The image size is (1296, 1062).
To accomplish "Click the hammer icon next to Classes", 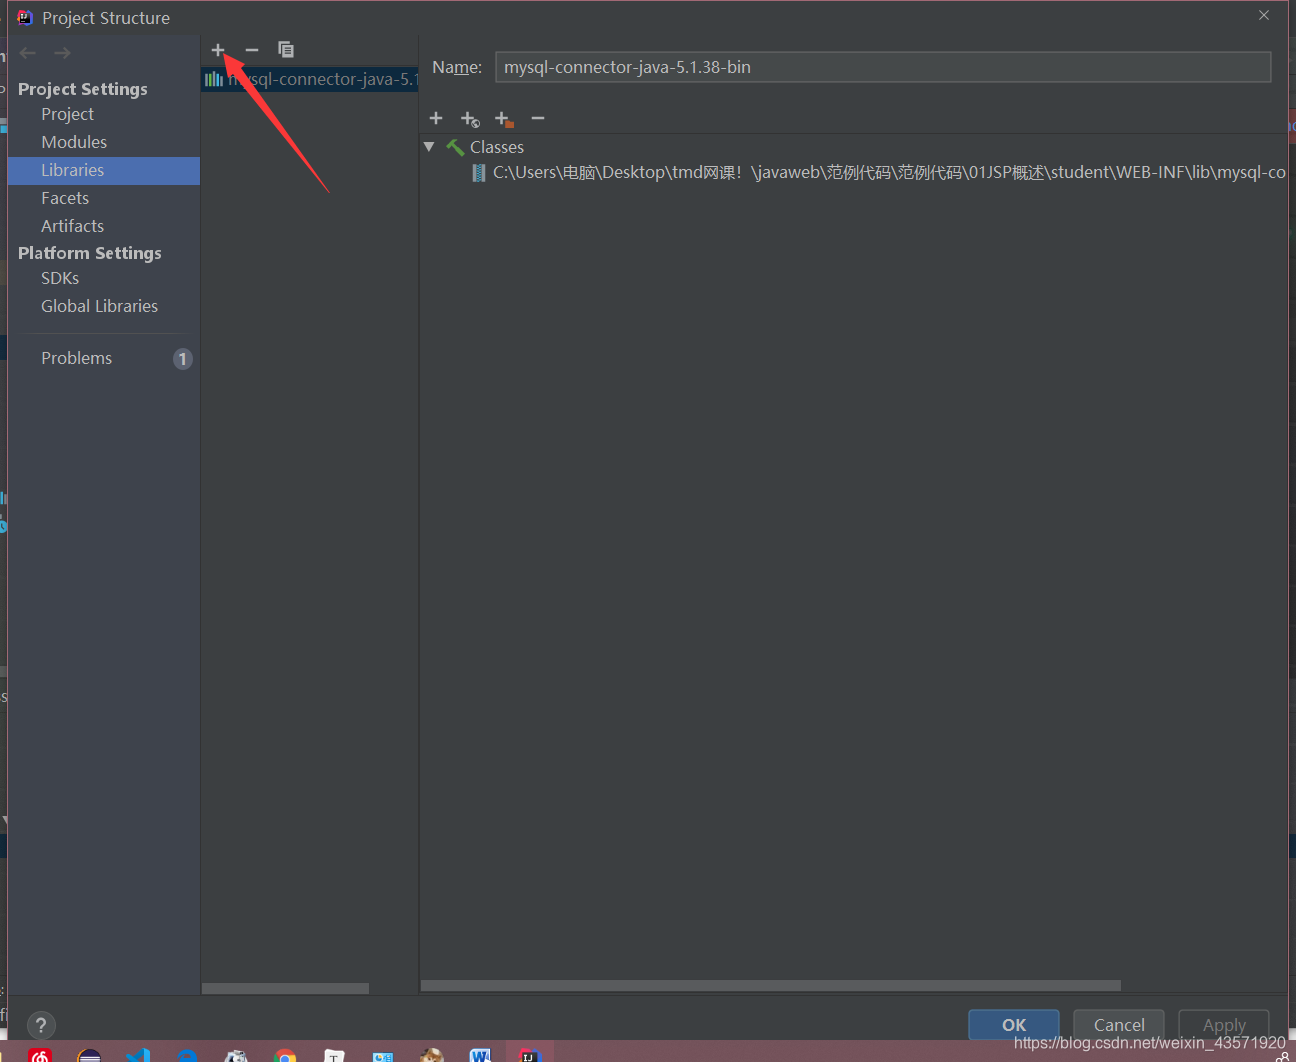I will (x=455, y=147).
